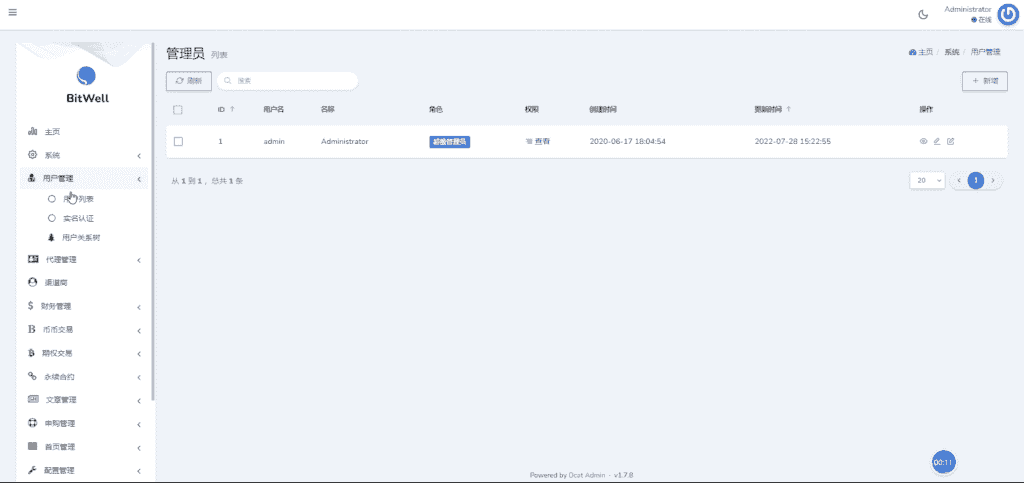Click the 刷新 refresh button
This screenshot has width=1024, height=483.
189,81
